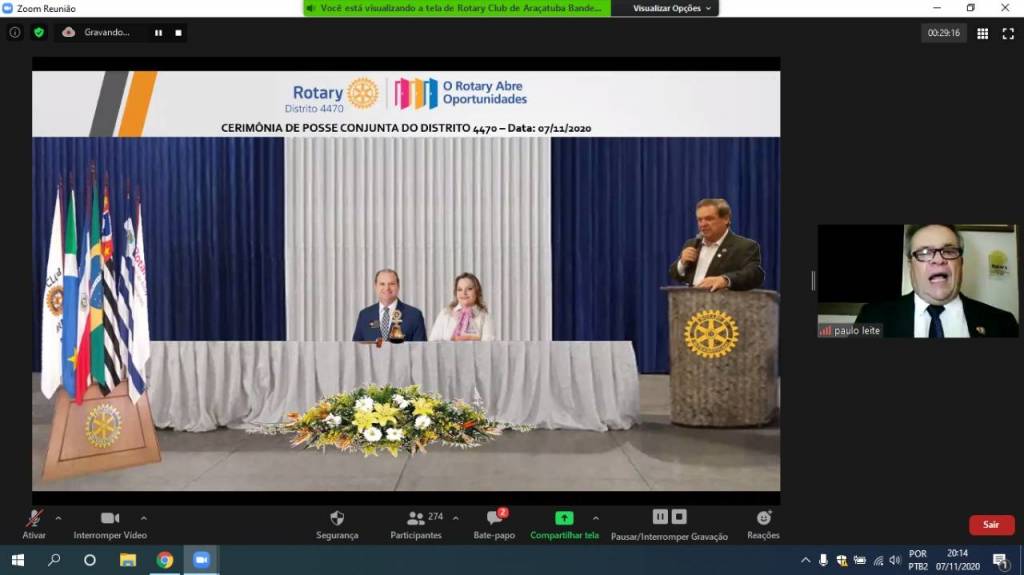Viewport: 1024px width, 575px height.
Task: Click the red Sair button
Action: click(991, 524)
